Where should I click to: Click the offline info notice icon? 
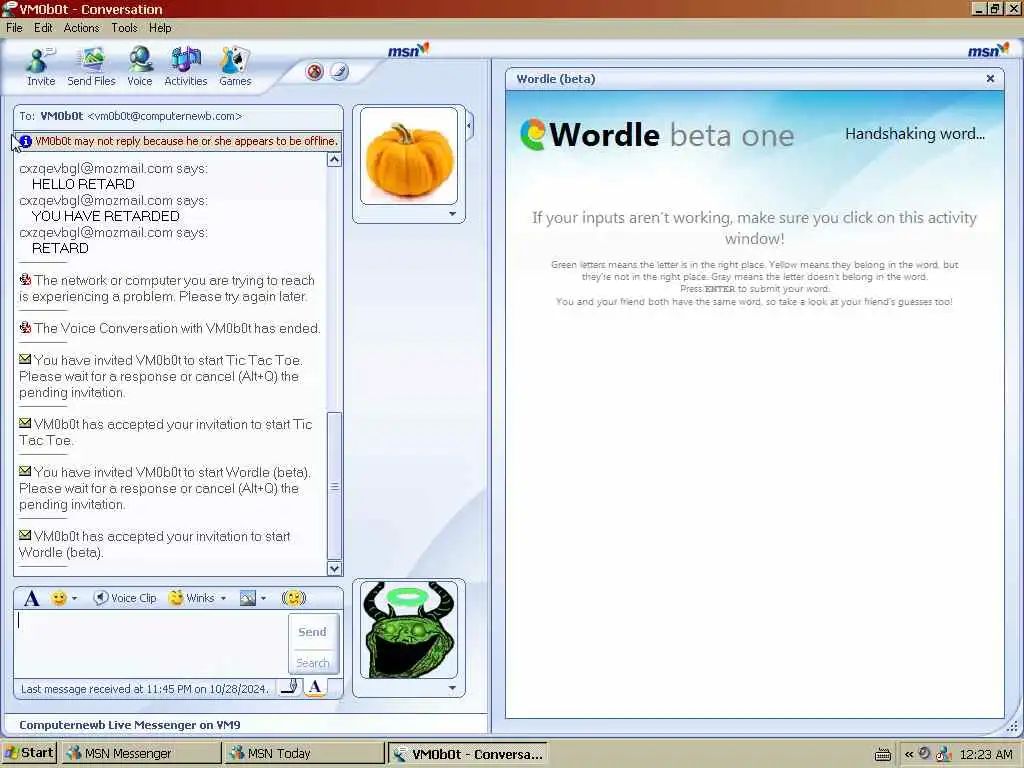(25, 141)
